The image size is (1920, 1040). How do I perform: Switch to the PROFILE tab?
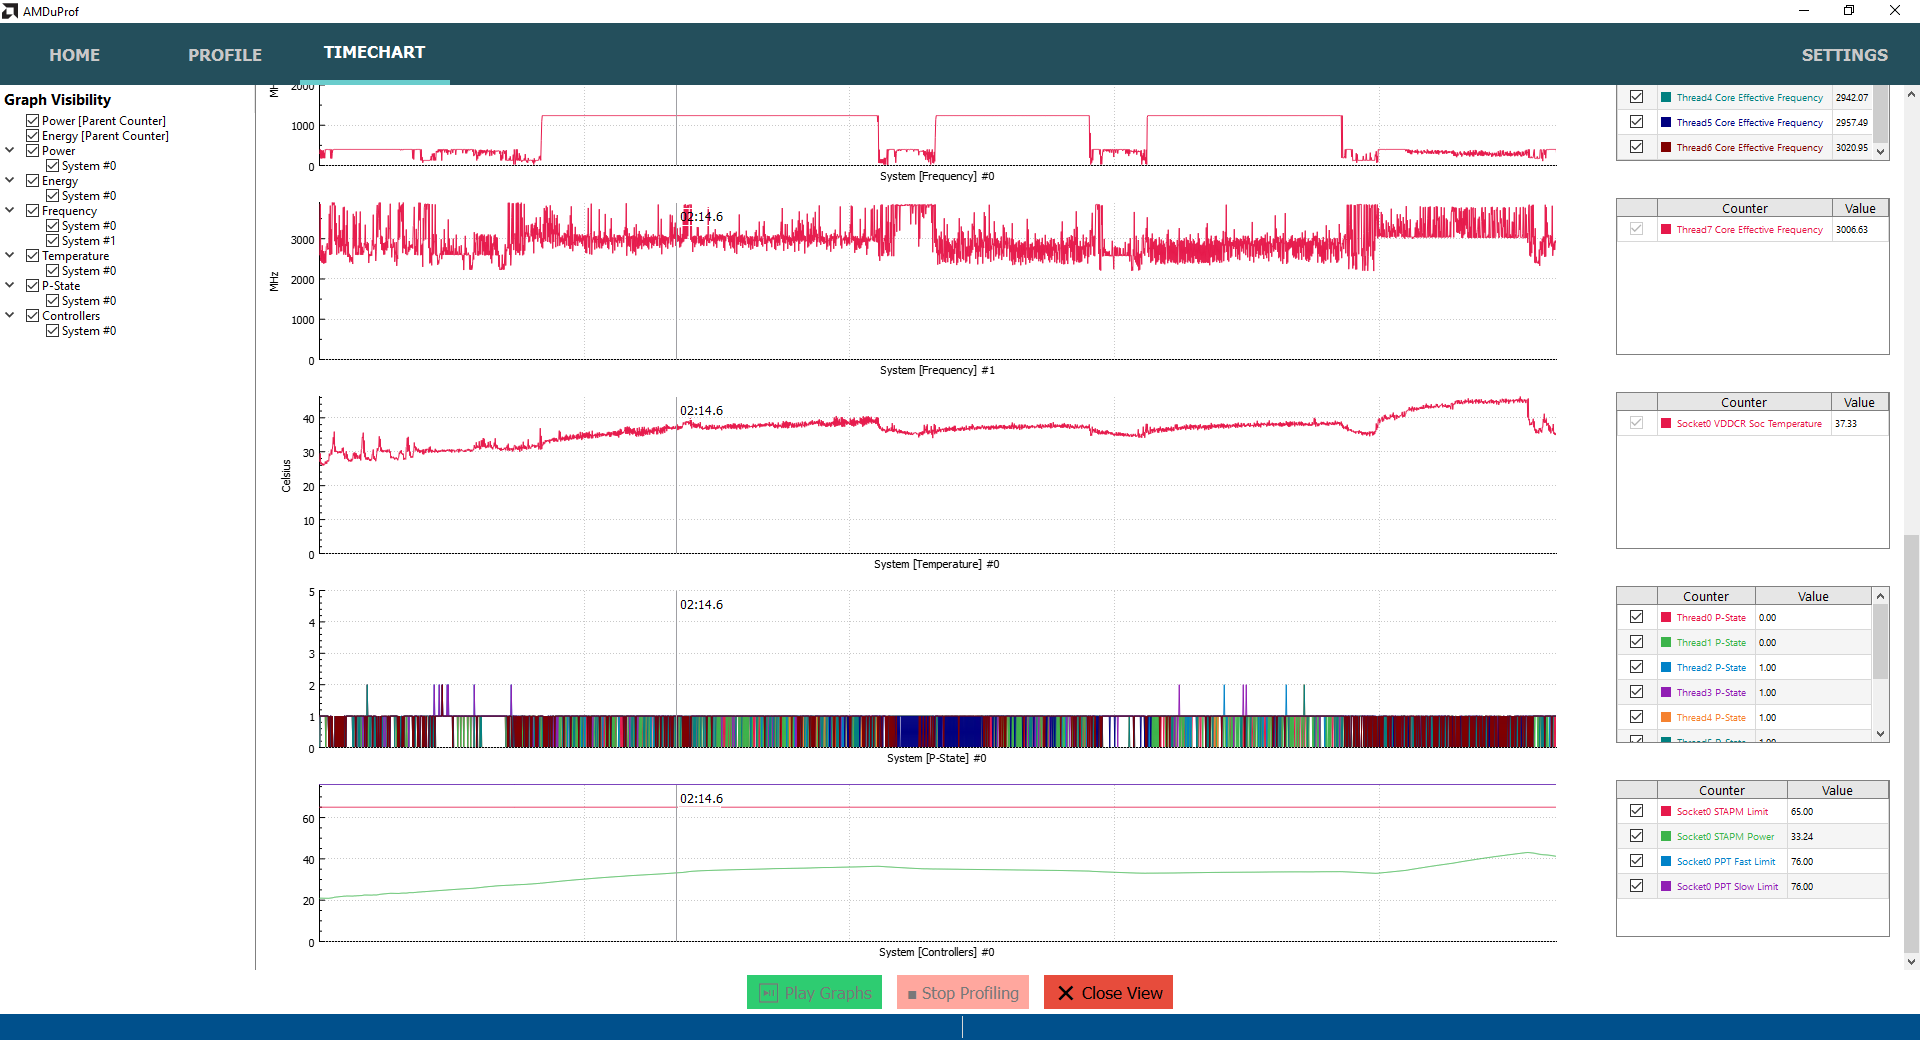225,55
